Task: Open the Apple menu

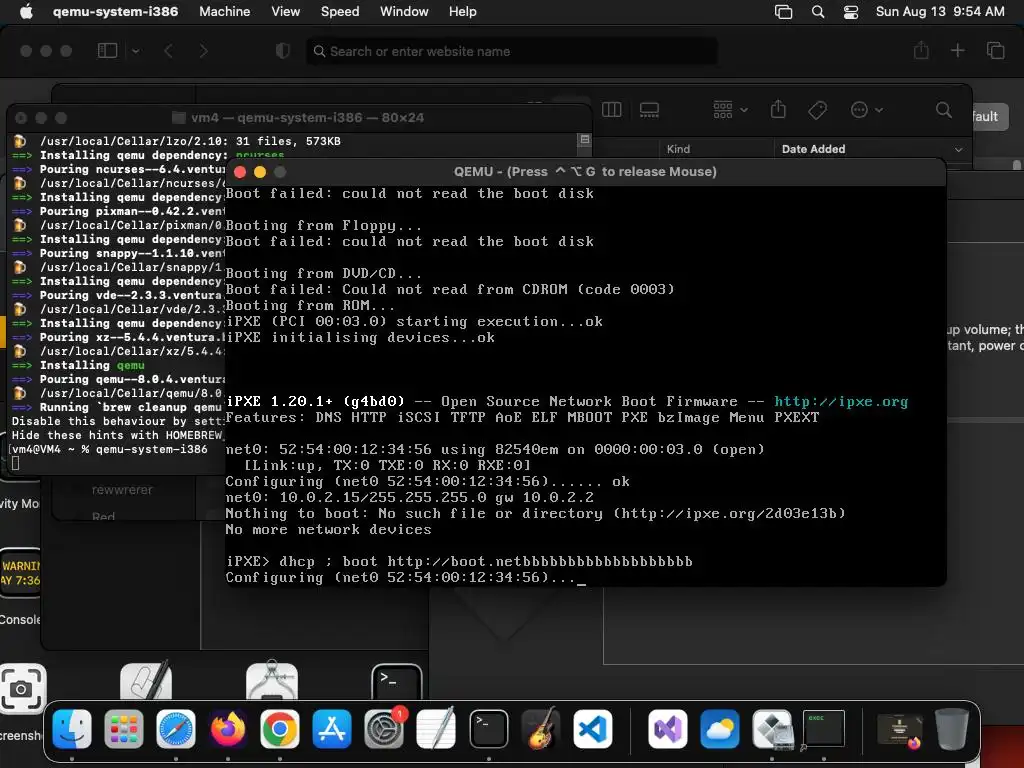Action: 26,12
